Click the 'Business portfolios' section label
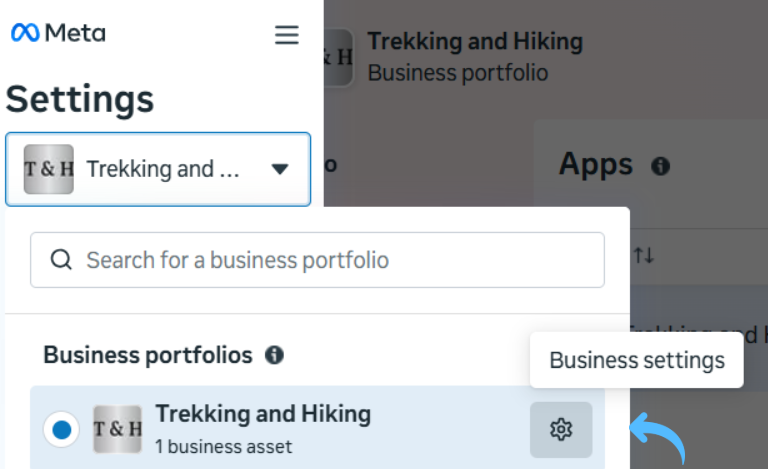 click(x=148, y=355)
